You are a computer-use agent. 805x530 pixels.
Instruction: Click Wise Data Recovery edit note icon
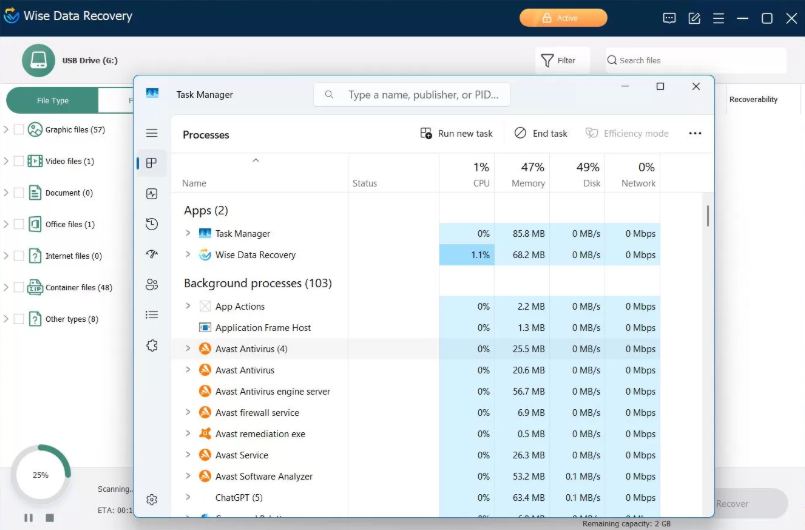[694, 18]
